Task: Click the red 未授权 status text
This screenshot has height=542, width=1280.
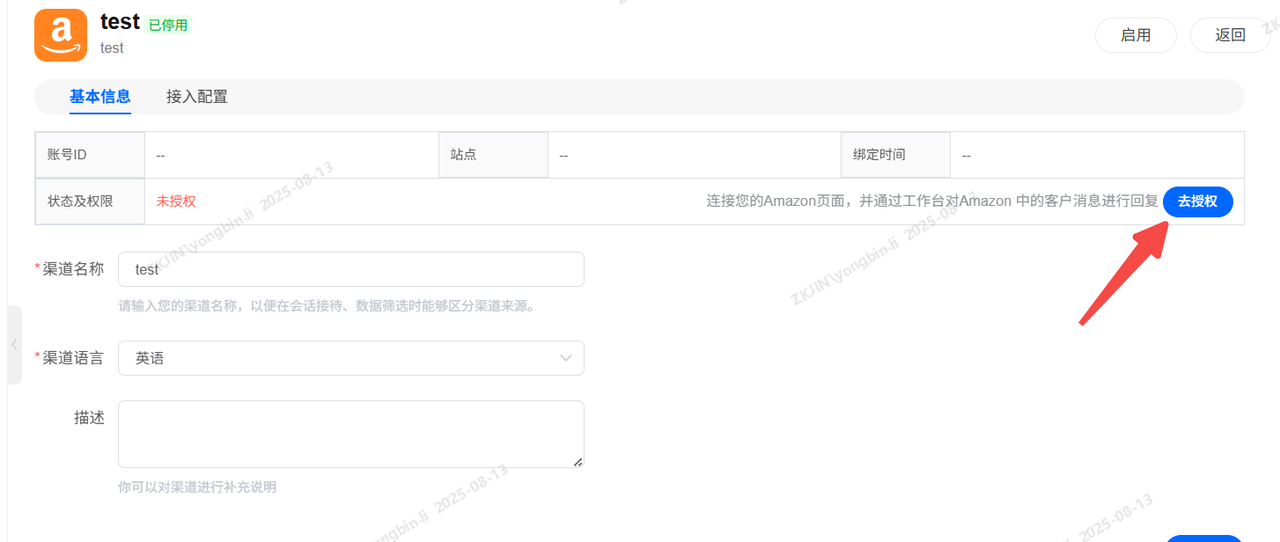Action: point(176,201)
